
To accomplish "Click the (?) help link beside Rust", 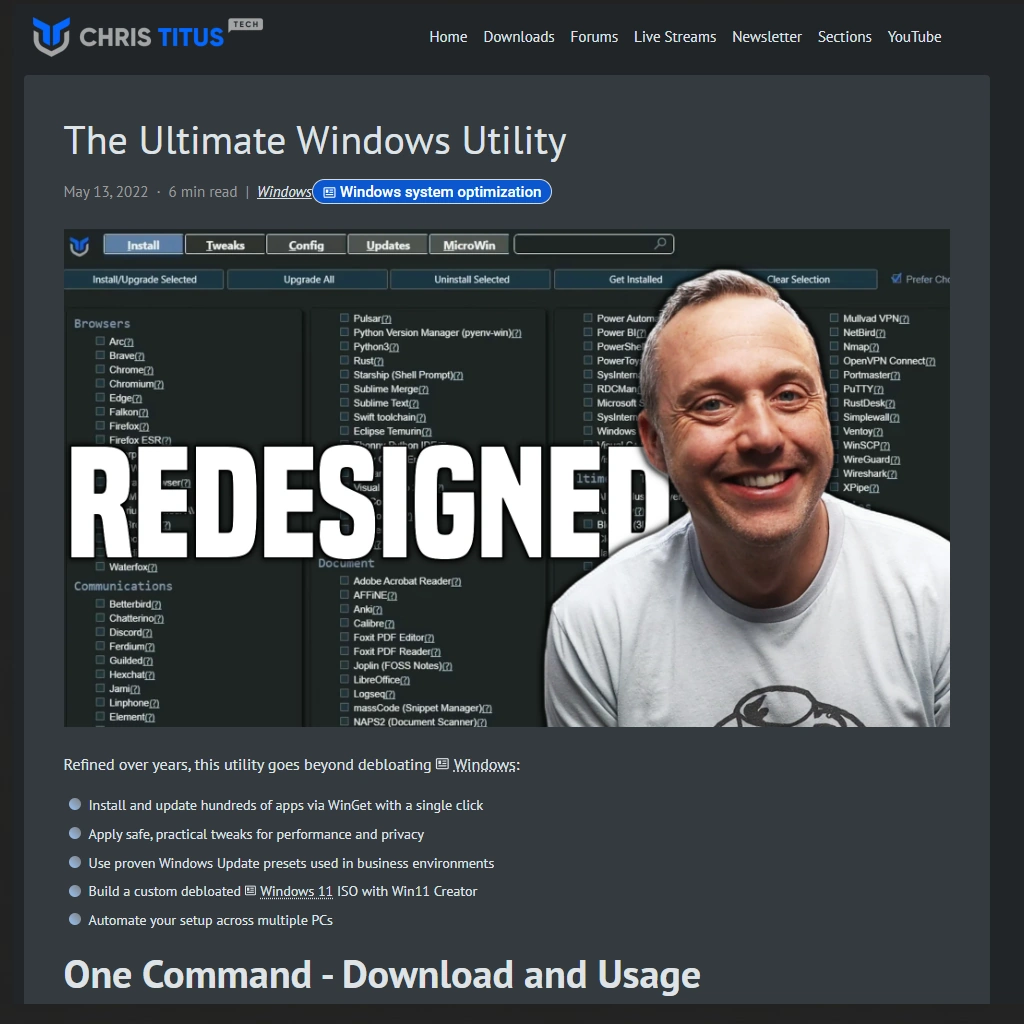I will (379, 361).
